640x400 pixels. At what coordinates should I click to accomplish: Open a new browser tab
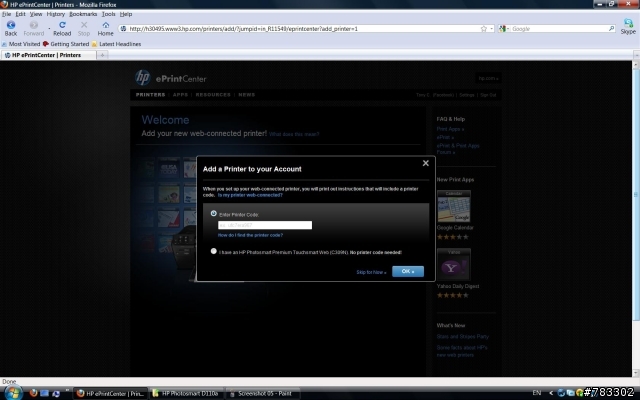coord(102,55)
